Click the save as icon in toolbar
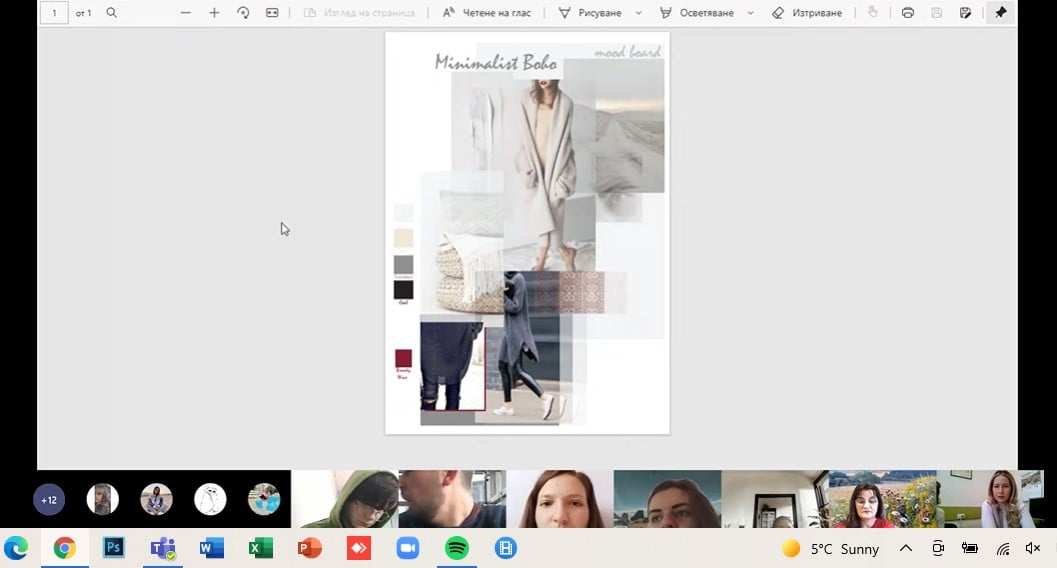 click(x=965, y=13)
